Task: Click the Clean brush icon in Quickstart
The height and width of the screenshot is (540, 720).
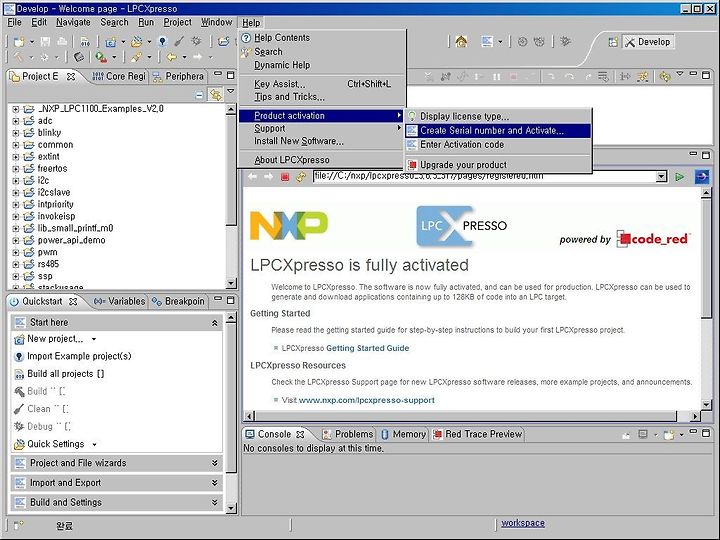Action: click(x=19, y=409)
